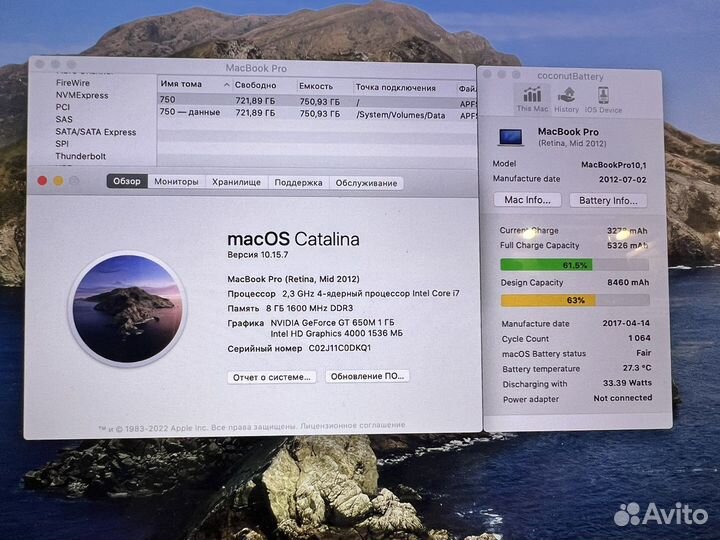
Task: Open This Mac view in coconutBattery
Action: pyautogui.click(x=532, y=99)
